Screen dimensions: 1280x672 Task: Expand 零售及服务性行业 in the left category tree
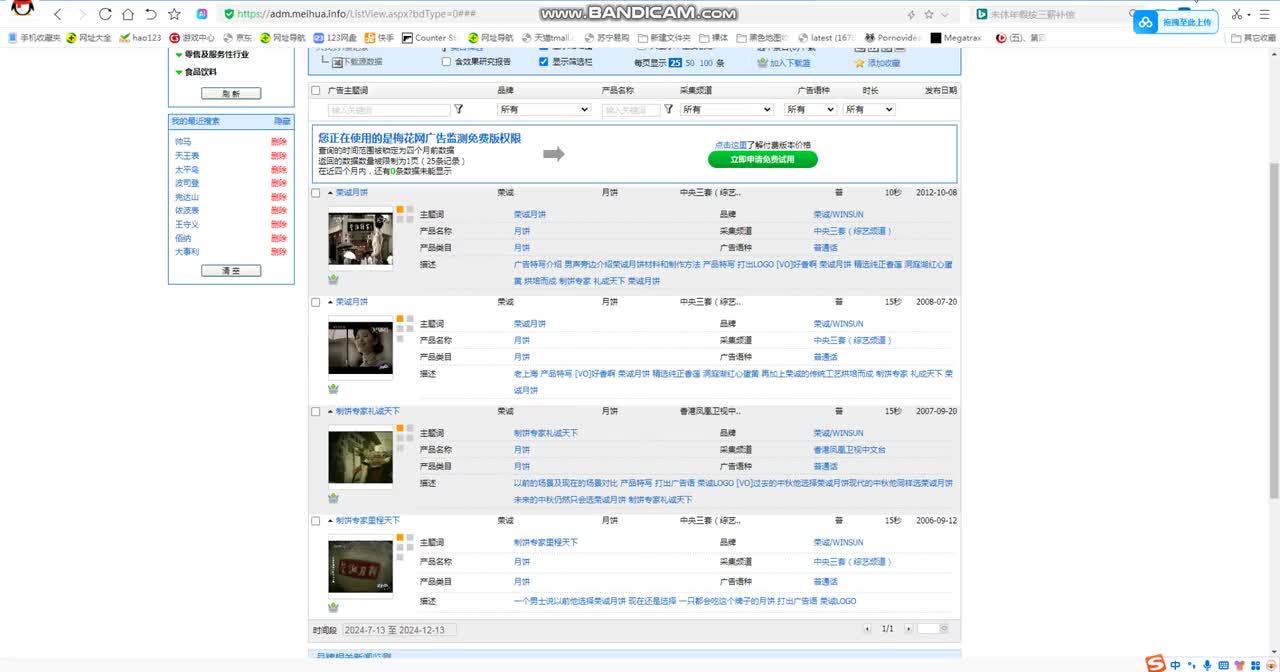179,55
